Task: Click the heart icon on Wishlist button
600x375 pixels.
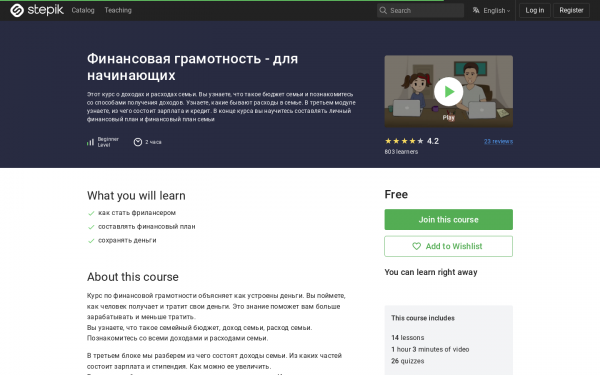Action: 416,246
